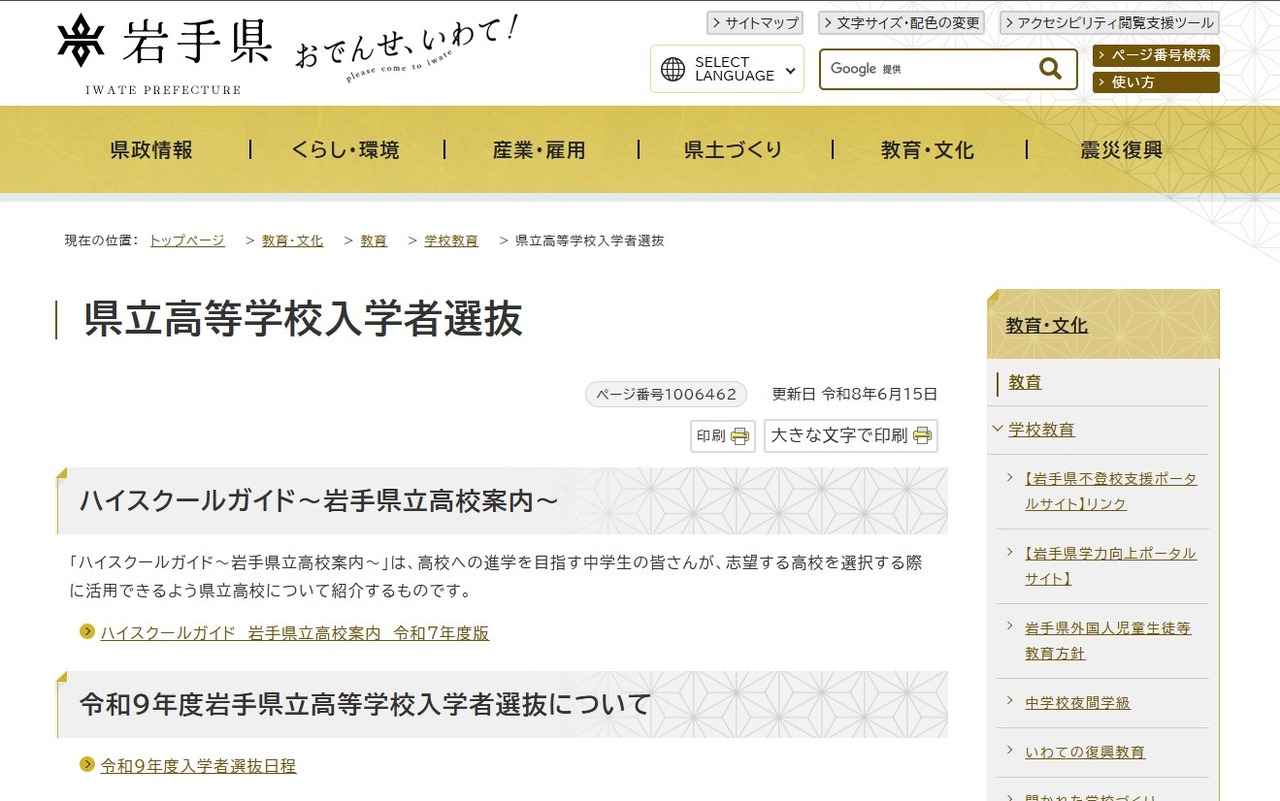The image size is (1280, 801).
Task: Click the おでんせ、いわて! slogan graphic
Action: (x=406, y=50)
